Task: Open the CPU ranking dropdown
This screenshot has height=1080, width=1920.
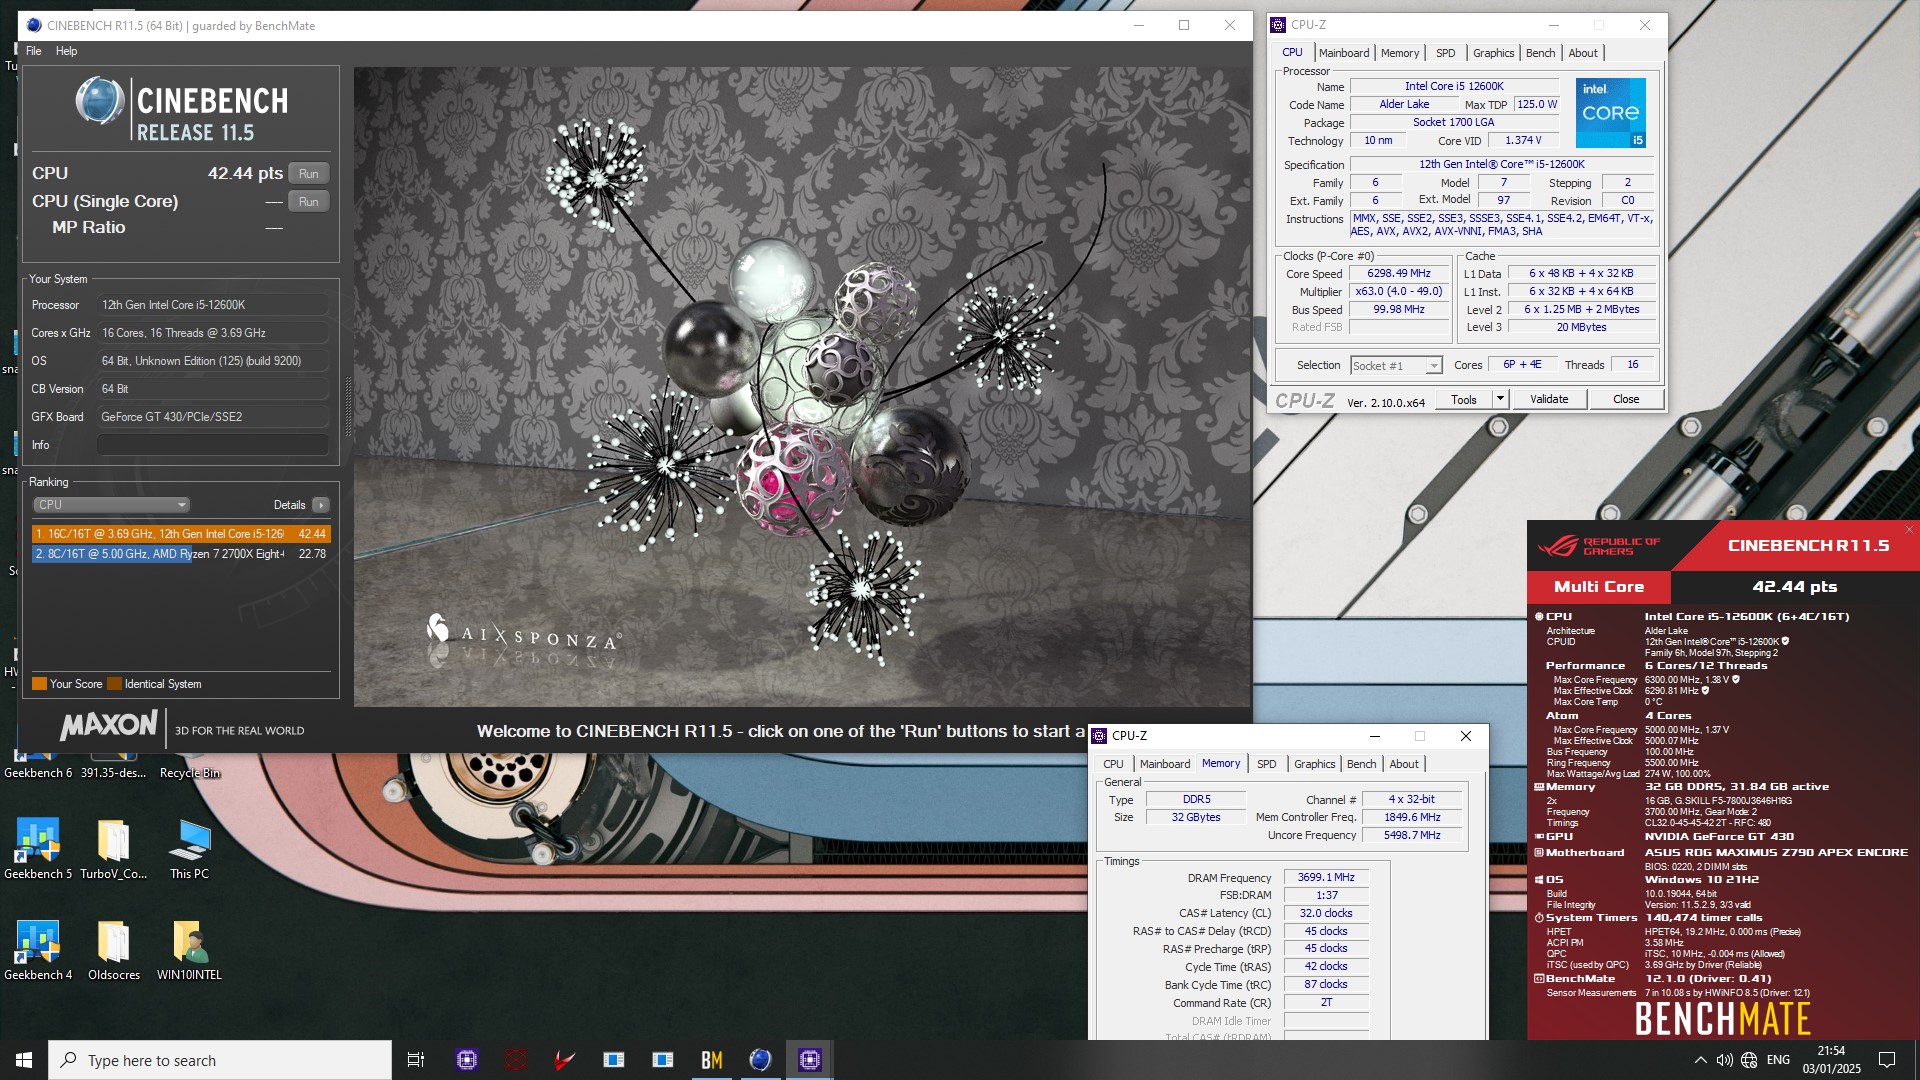Action: point(111,505)
